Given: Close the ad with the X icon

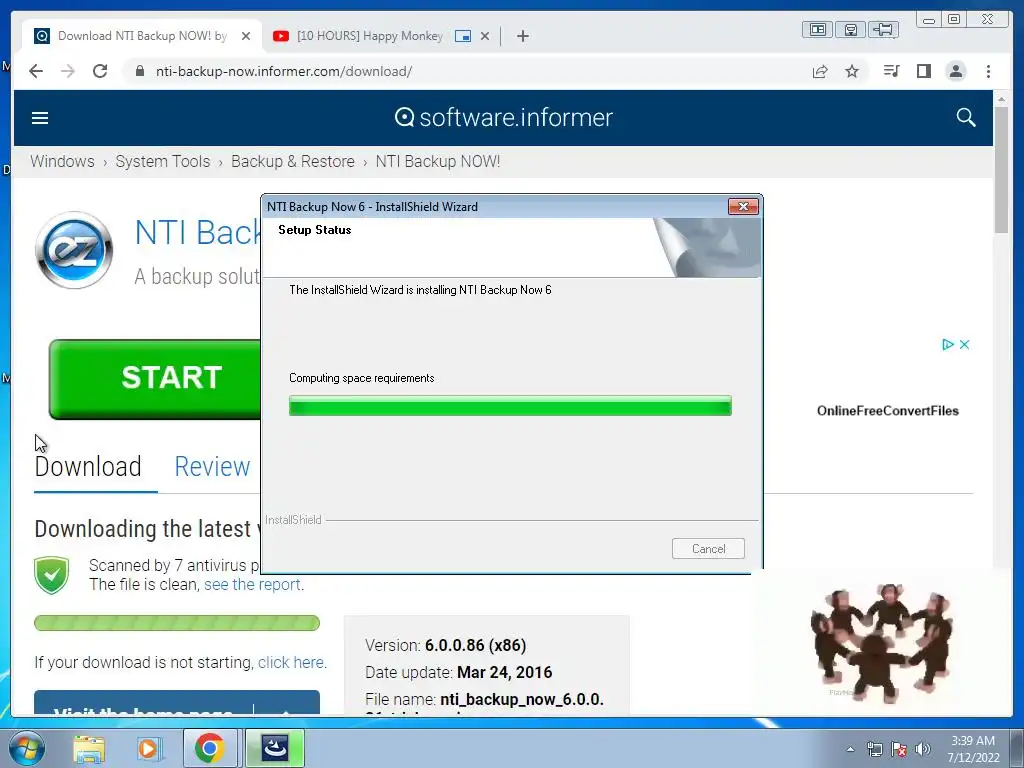Looking at the screenshot, I should 965,344.
